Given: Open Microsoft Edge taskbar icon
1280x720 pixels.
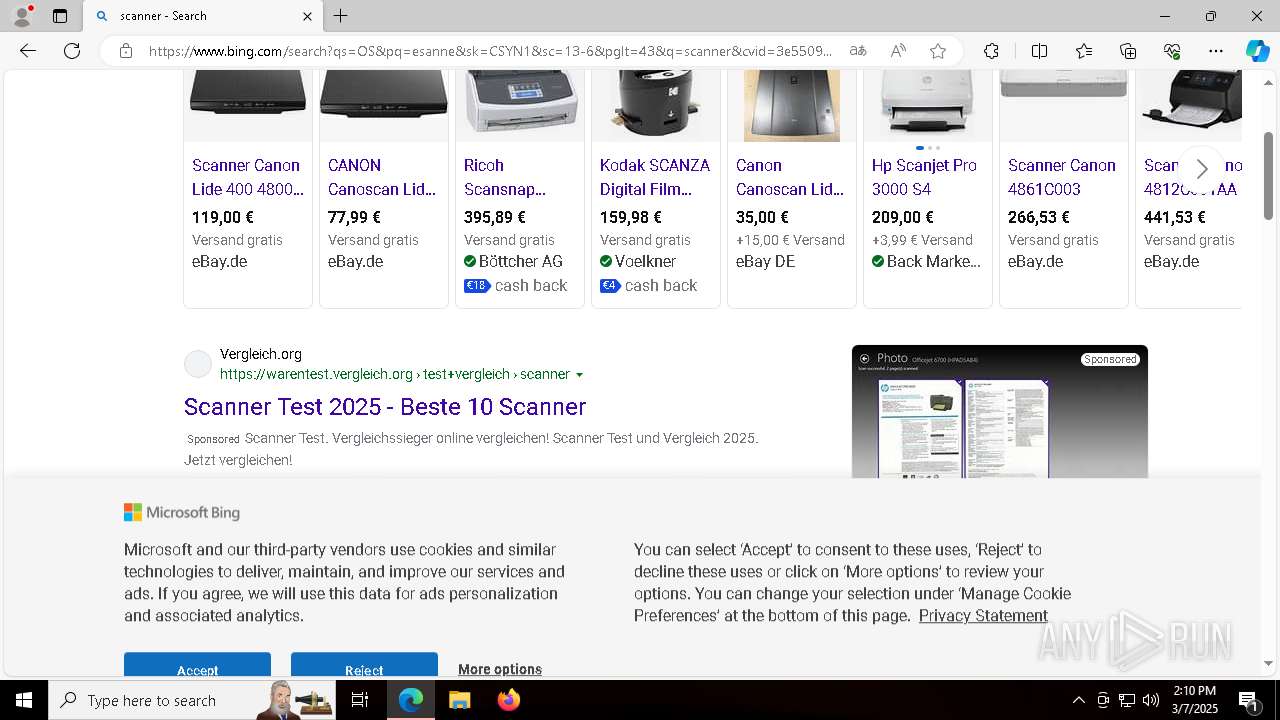Looking at the screenshot, I should (411, 700).
